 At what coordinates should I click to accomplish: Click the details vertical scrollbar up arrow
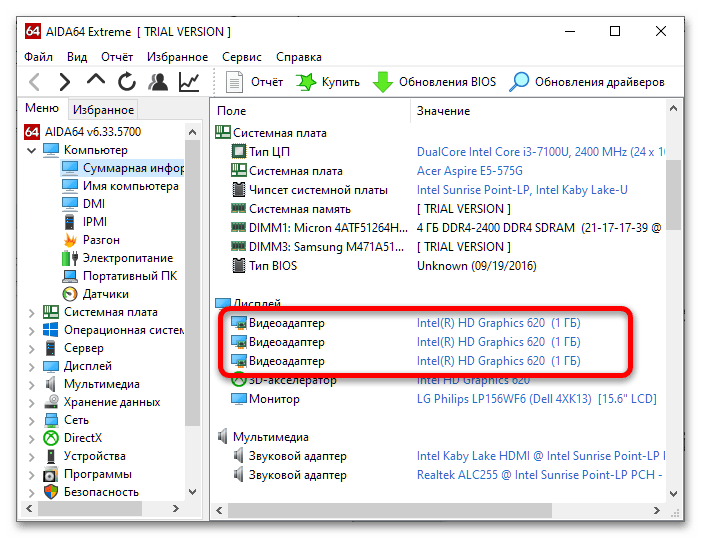pos(674,108)
